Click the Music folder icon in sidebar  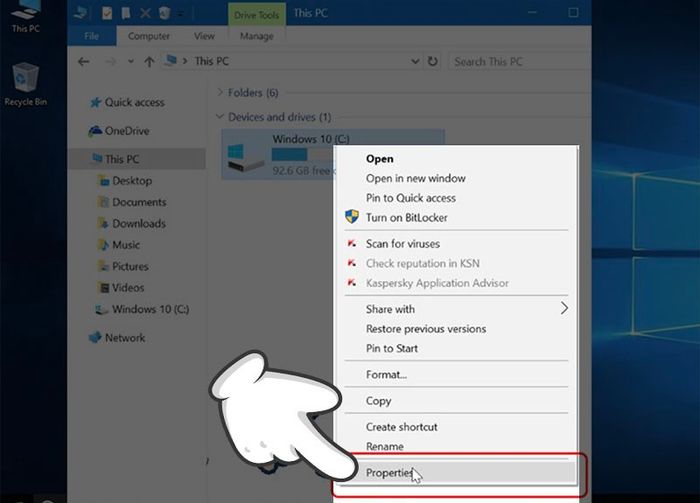pos(104,245)
